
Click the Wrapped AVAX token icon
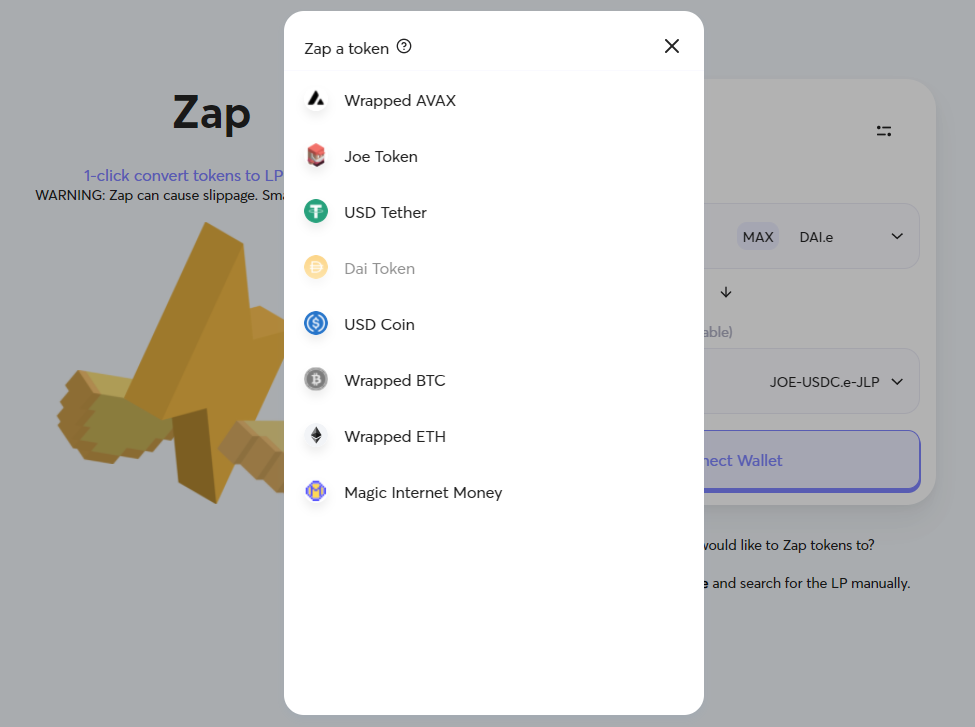[316, 100]
